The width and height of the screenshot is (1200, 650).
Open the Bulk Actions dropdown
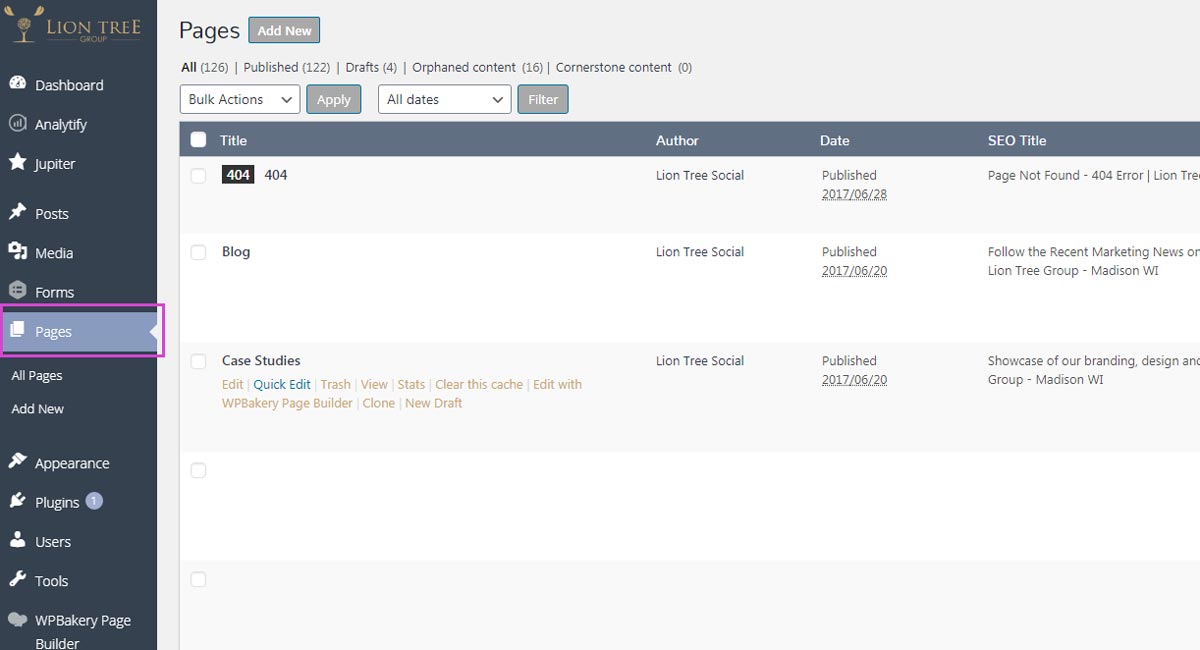click(x=240, y=99)
